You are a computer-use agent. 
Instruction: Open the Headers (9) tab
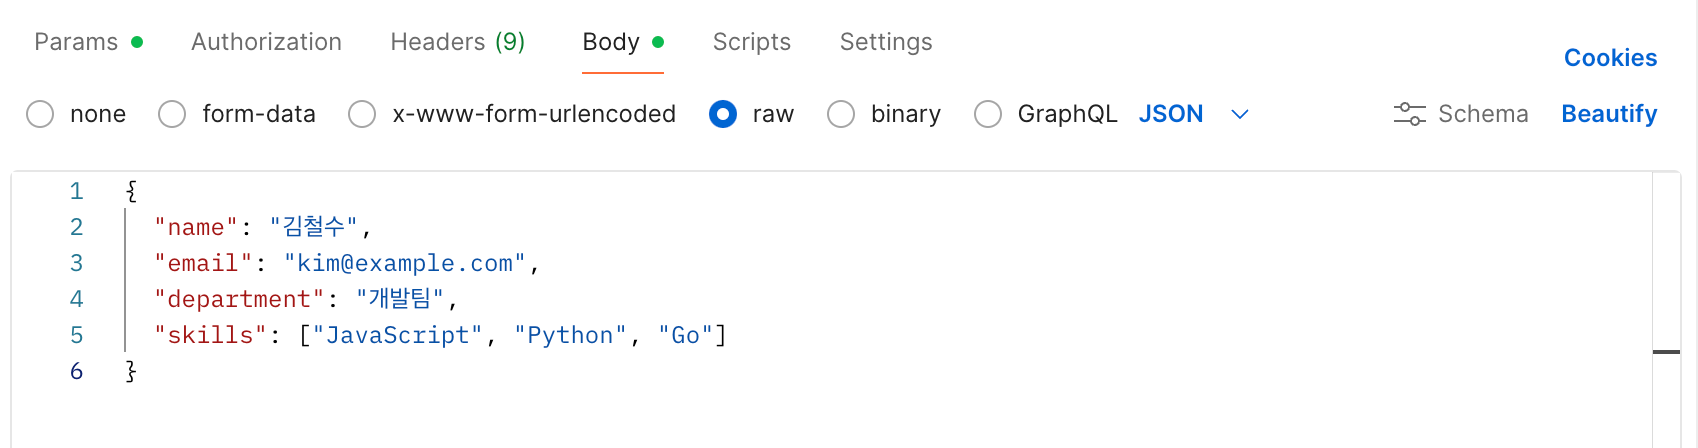[457, 42]
